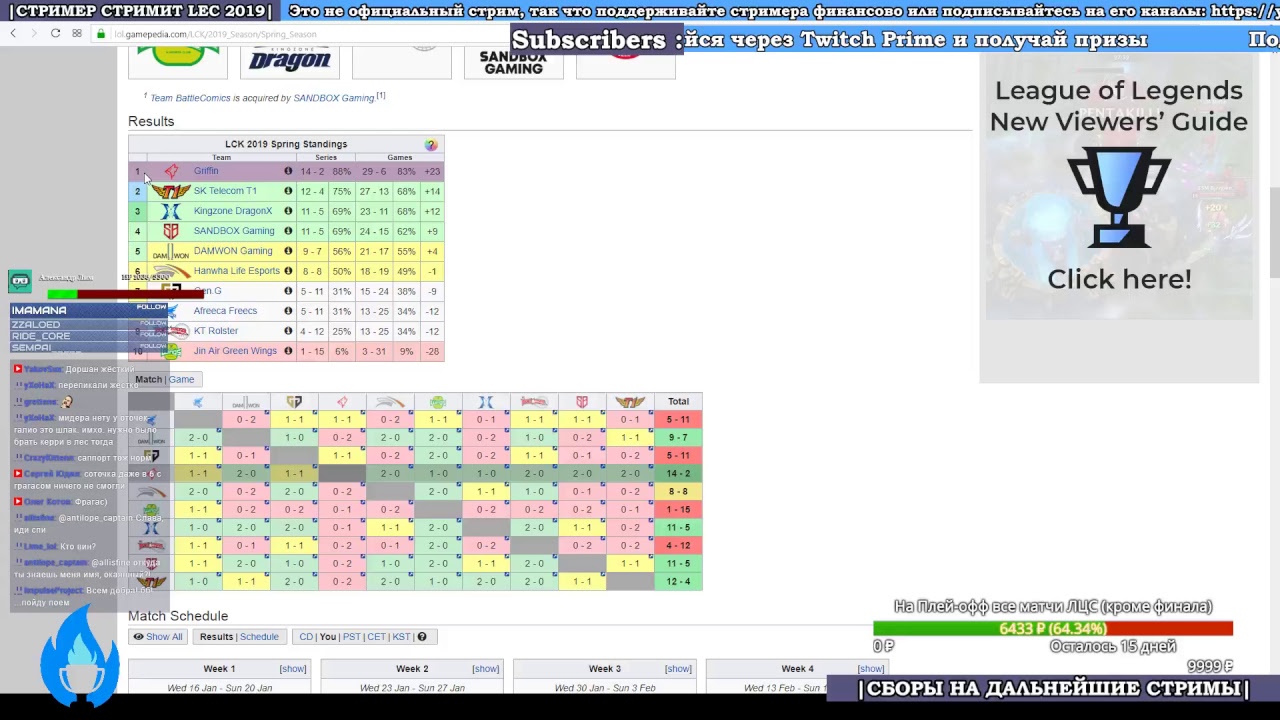The height and width of the screenshot is (720, 1280).
Task: Switch match list to Schedule view
Action: pos(259,637)
